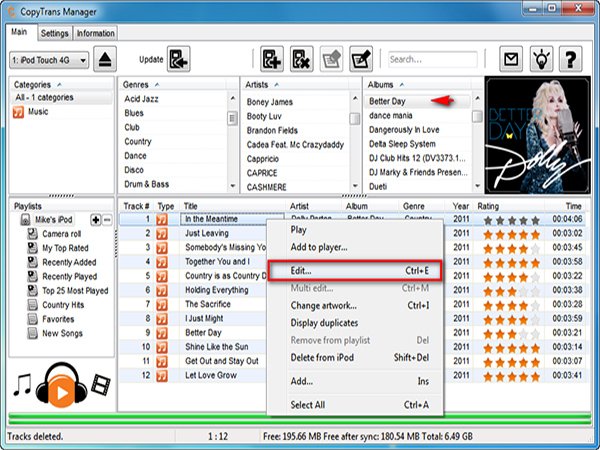Viewport: 600px width, 450px height.
Task: Click the delete tracks toolbar icon
Action: point(302,59)
